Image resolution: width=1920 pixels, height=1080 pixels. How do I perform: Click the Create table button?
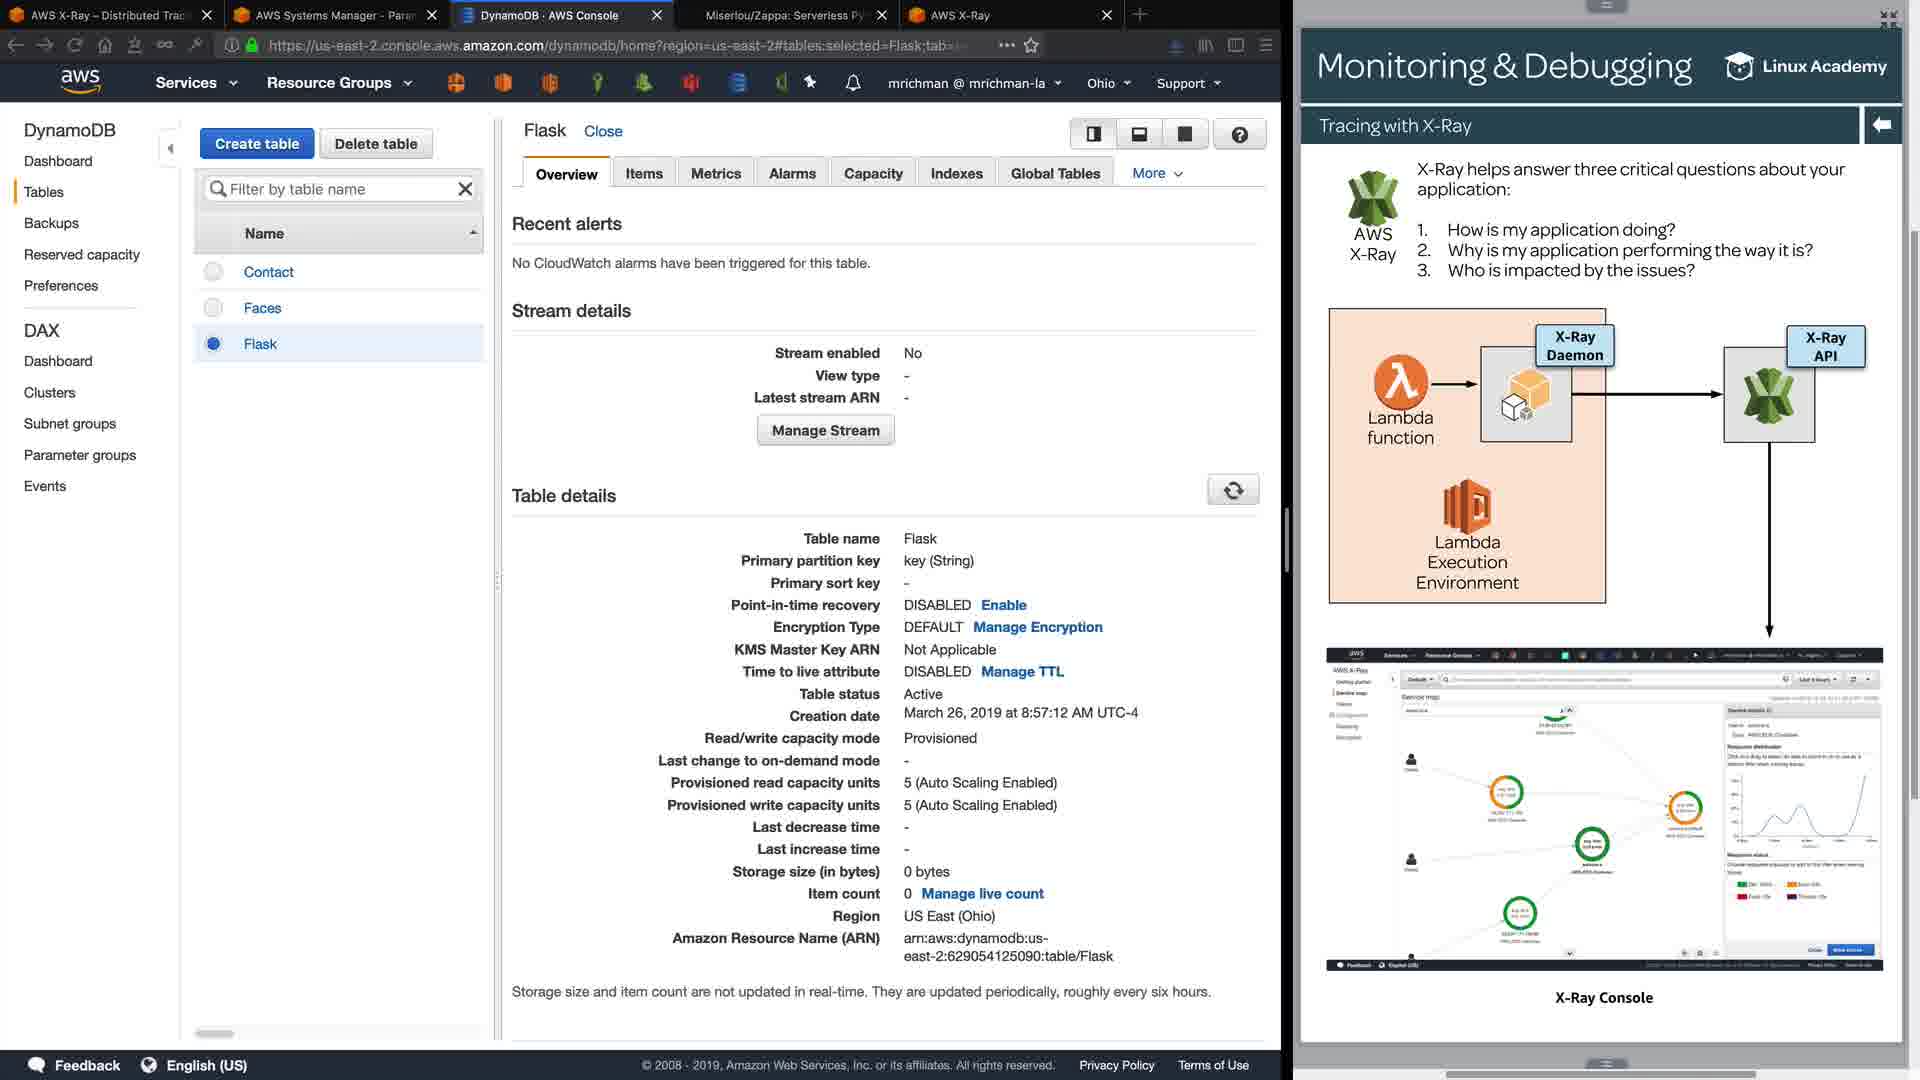257,144
